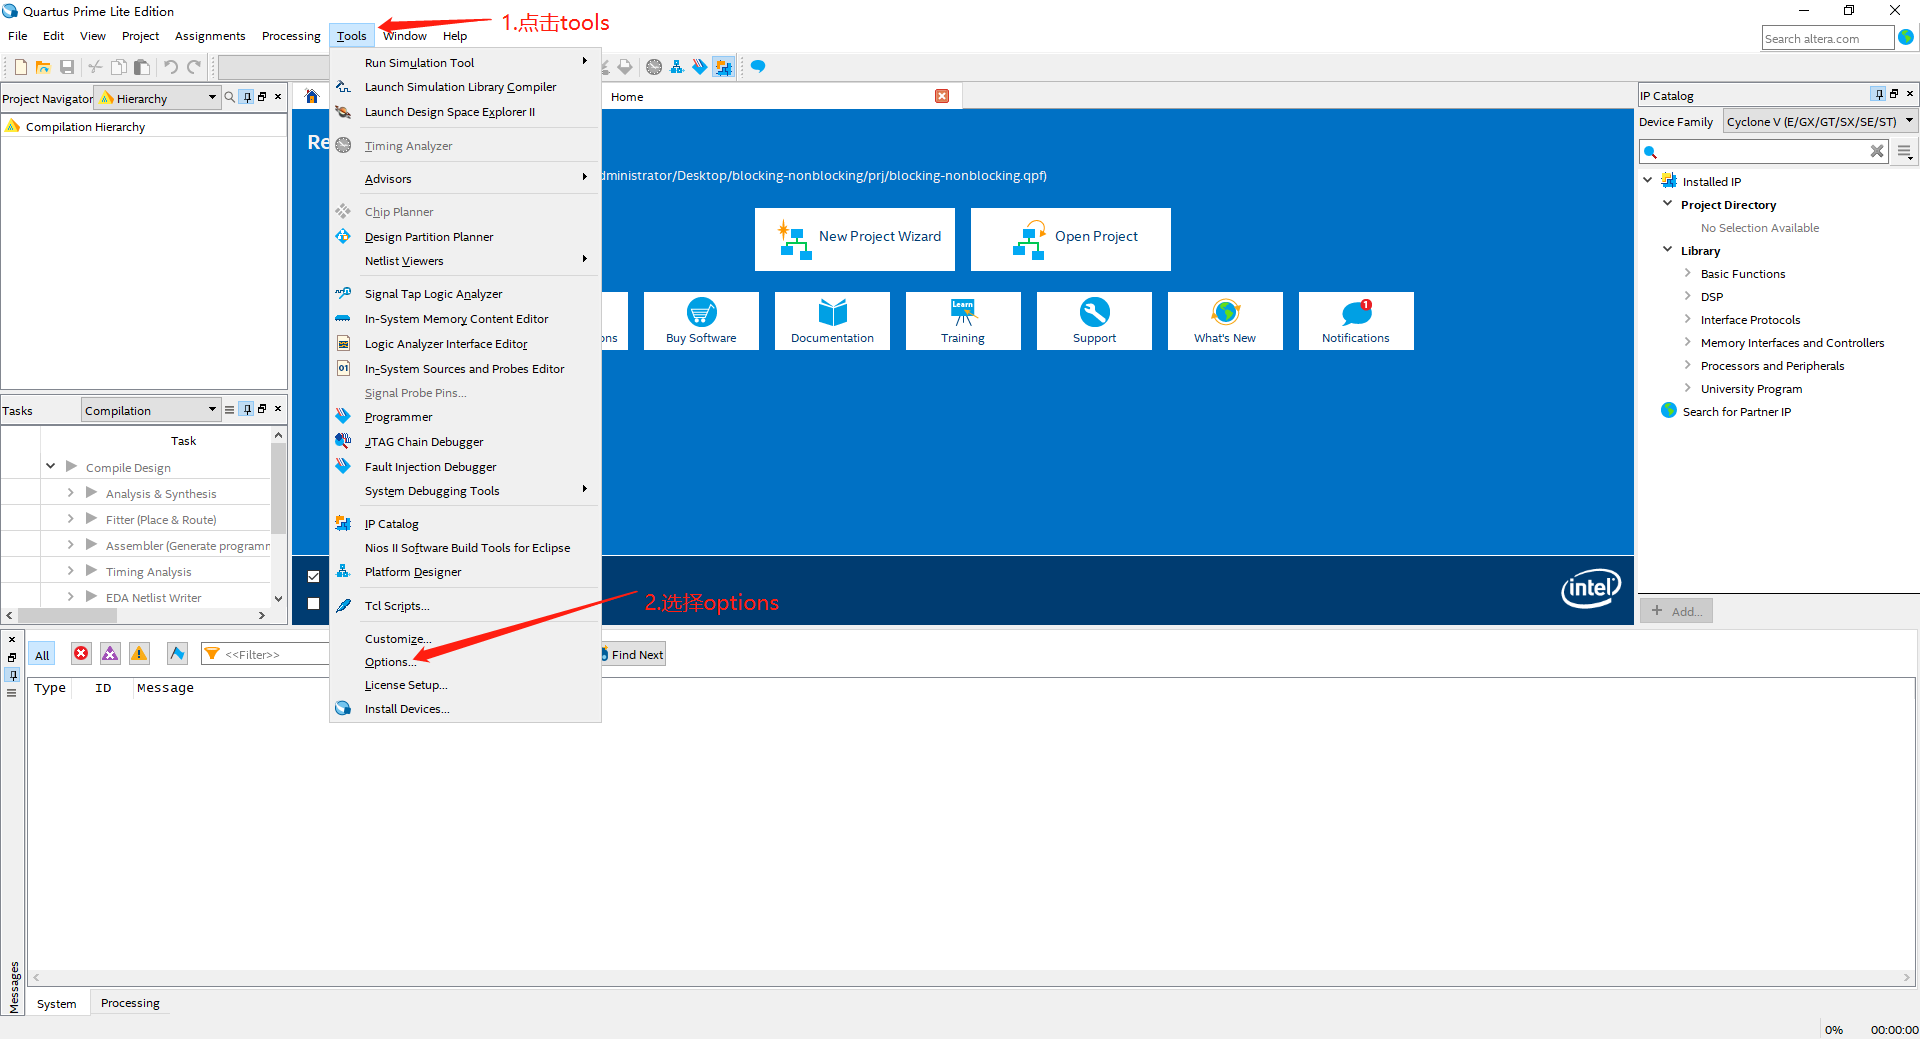Check the lower empty checkbox on home page
The image size is (1920, 1039).
313,604
